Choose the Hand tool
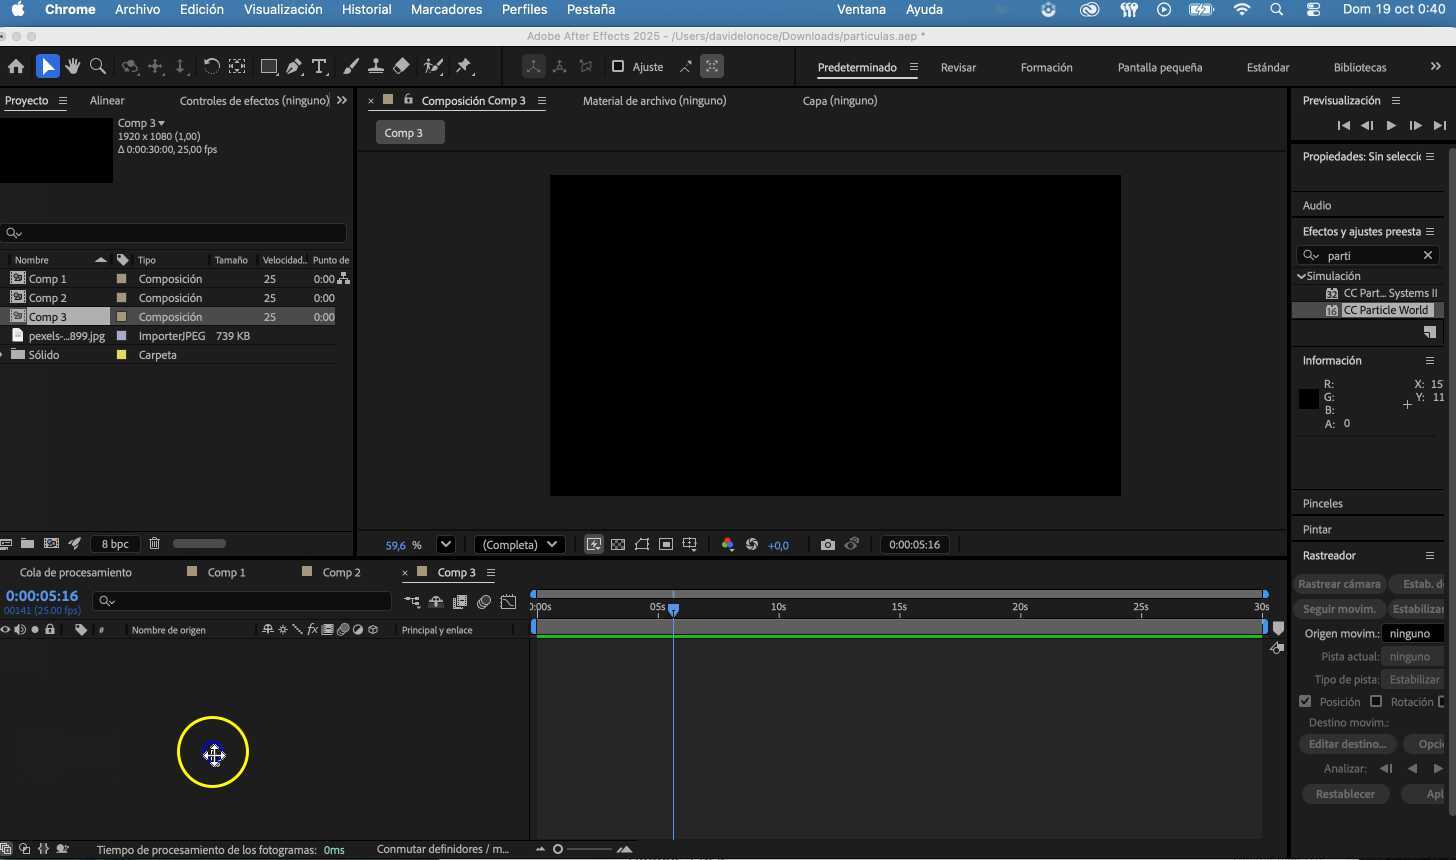This screenshot has width=1456, height=860. (73, 67)
